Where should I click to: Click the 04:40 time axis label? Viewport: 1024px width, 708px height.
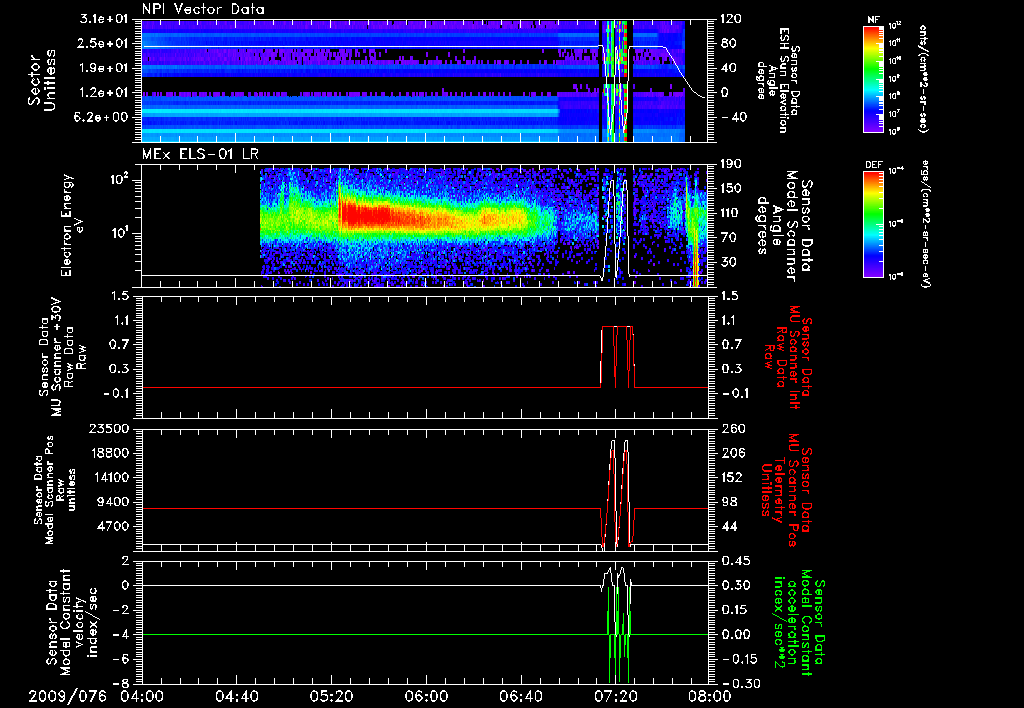point(236,696)
